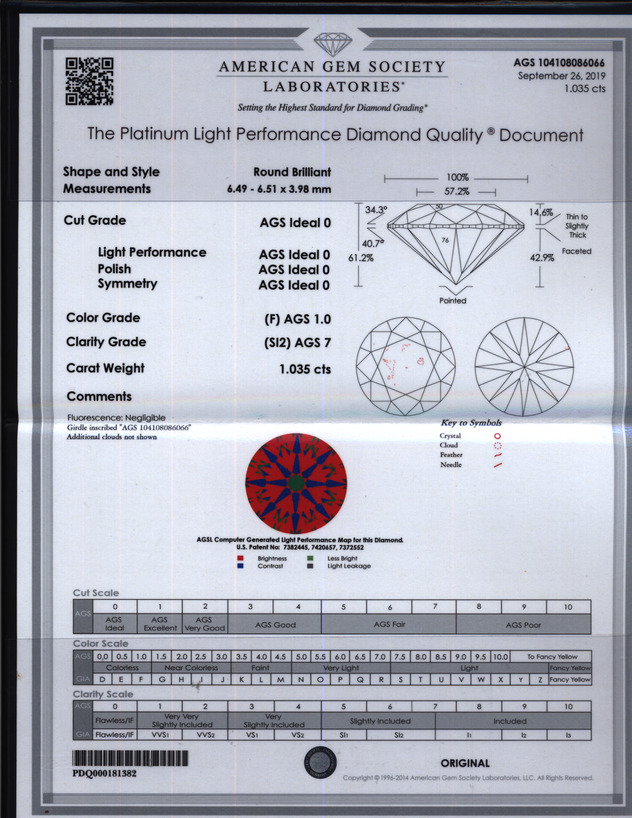Click the Cloud symbol in Key to Symbols
The height and width of the screenshot is (818, 632).
[x=497, y=446]
